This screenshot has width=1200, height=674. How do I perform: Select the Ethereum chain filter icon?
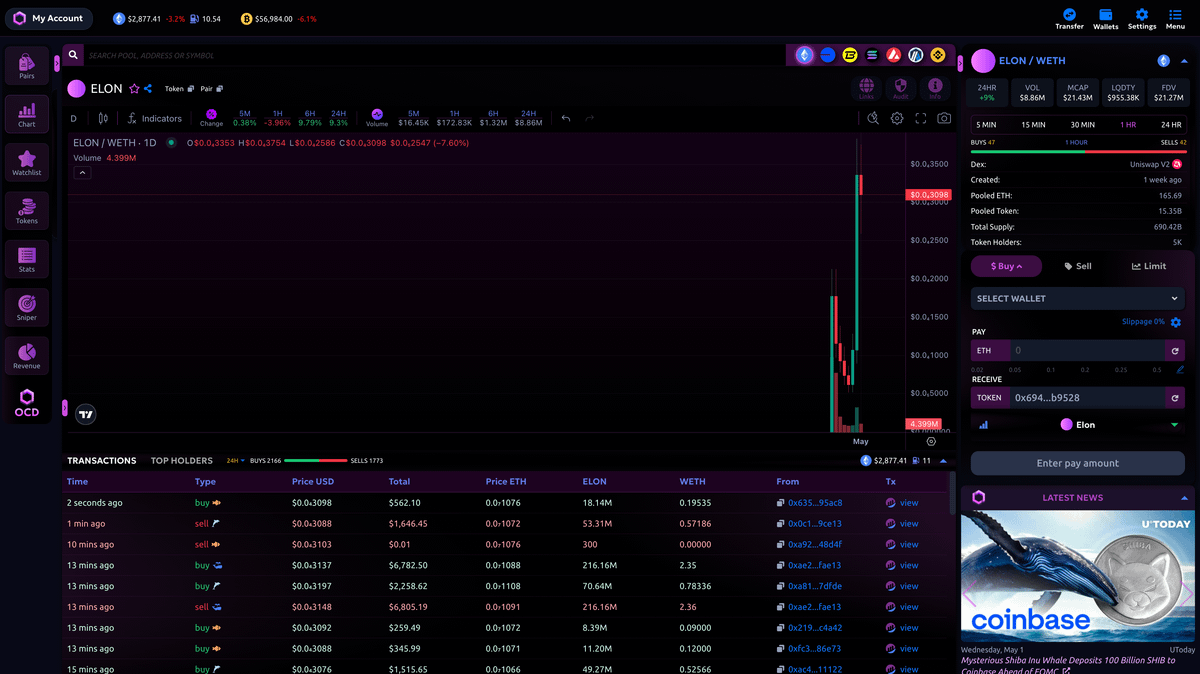click(x=804, y=55)
